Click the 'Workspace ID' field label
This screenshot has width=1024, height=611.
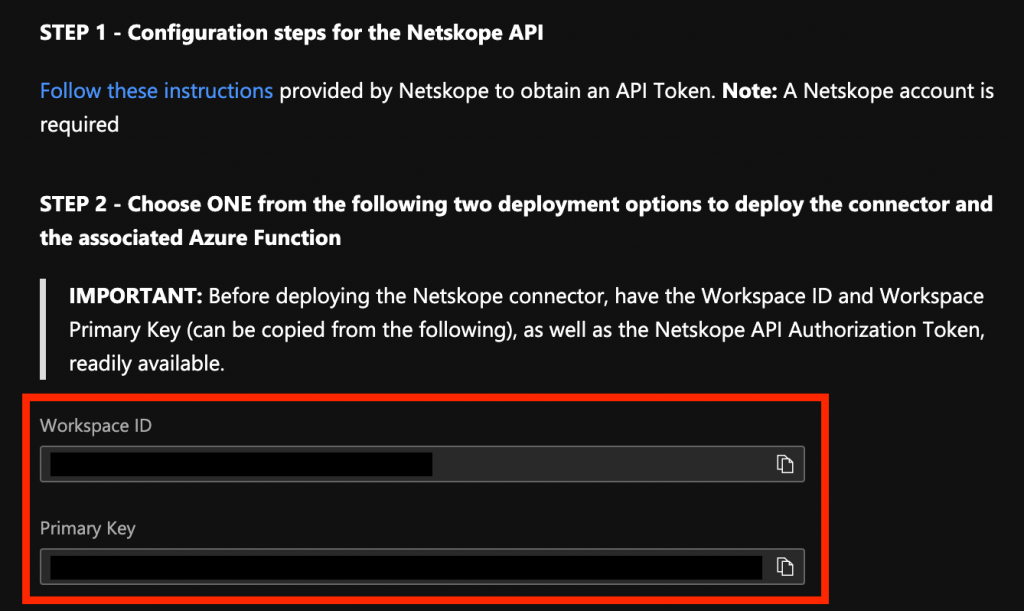coord(96,426)
